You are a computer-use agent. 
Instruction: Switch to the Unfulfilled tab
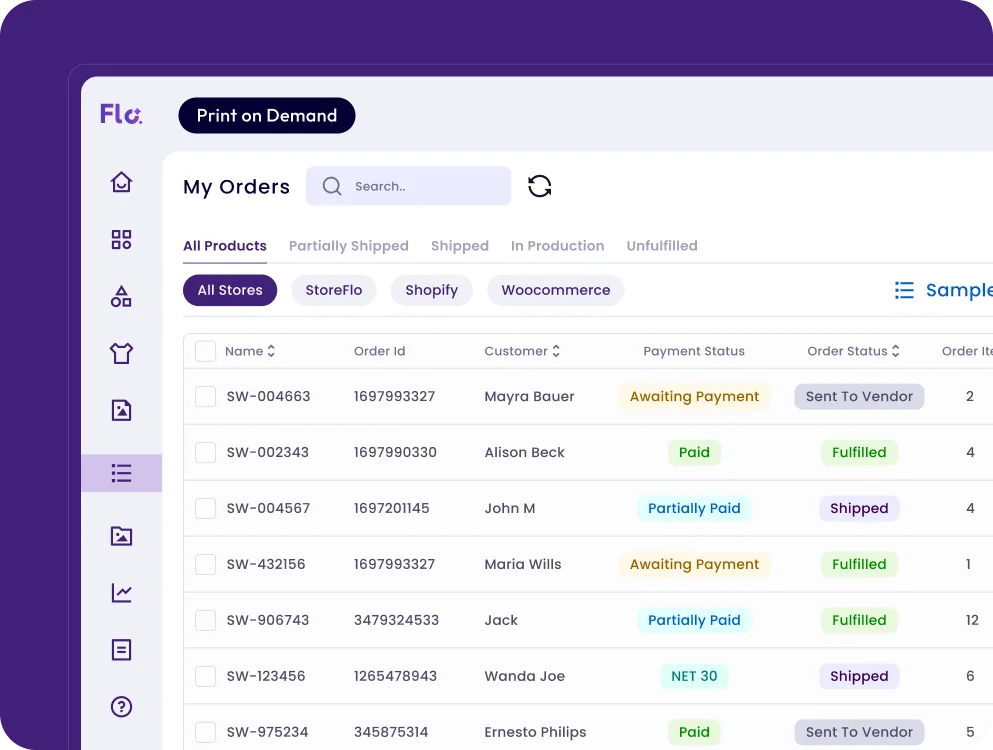(x=662, y=246)
